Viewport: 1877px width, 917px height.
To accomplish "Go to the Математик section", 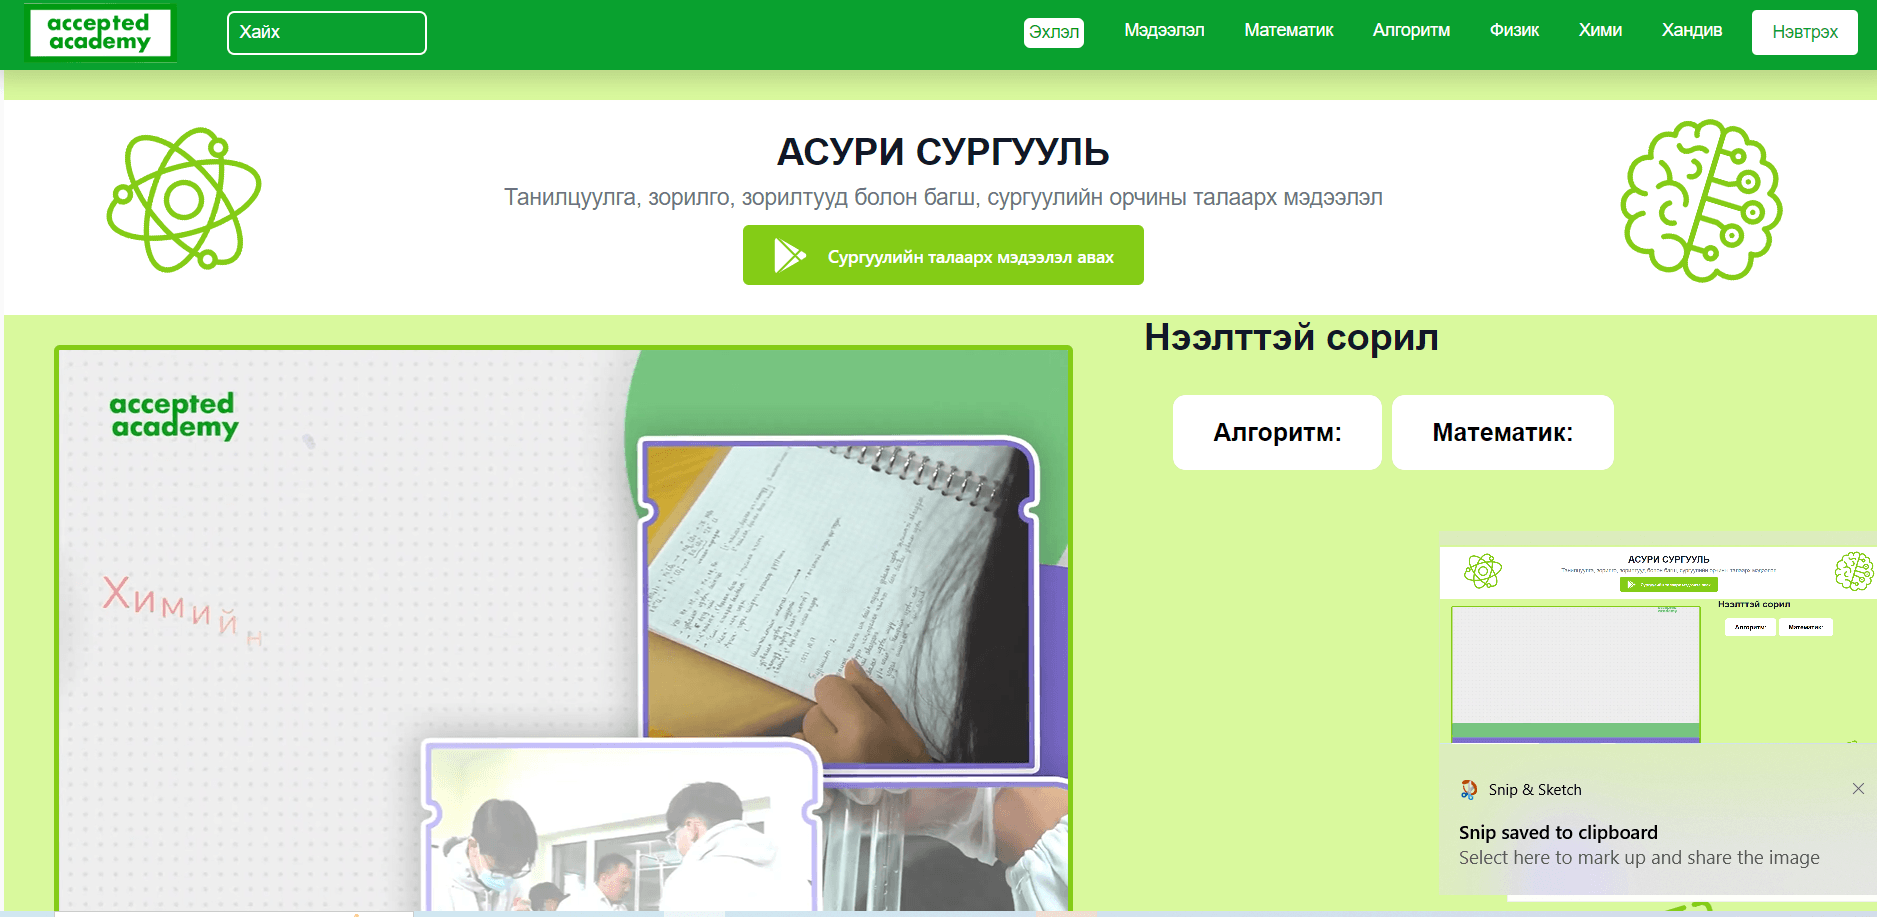I will [x=1288, y=31].
